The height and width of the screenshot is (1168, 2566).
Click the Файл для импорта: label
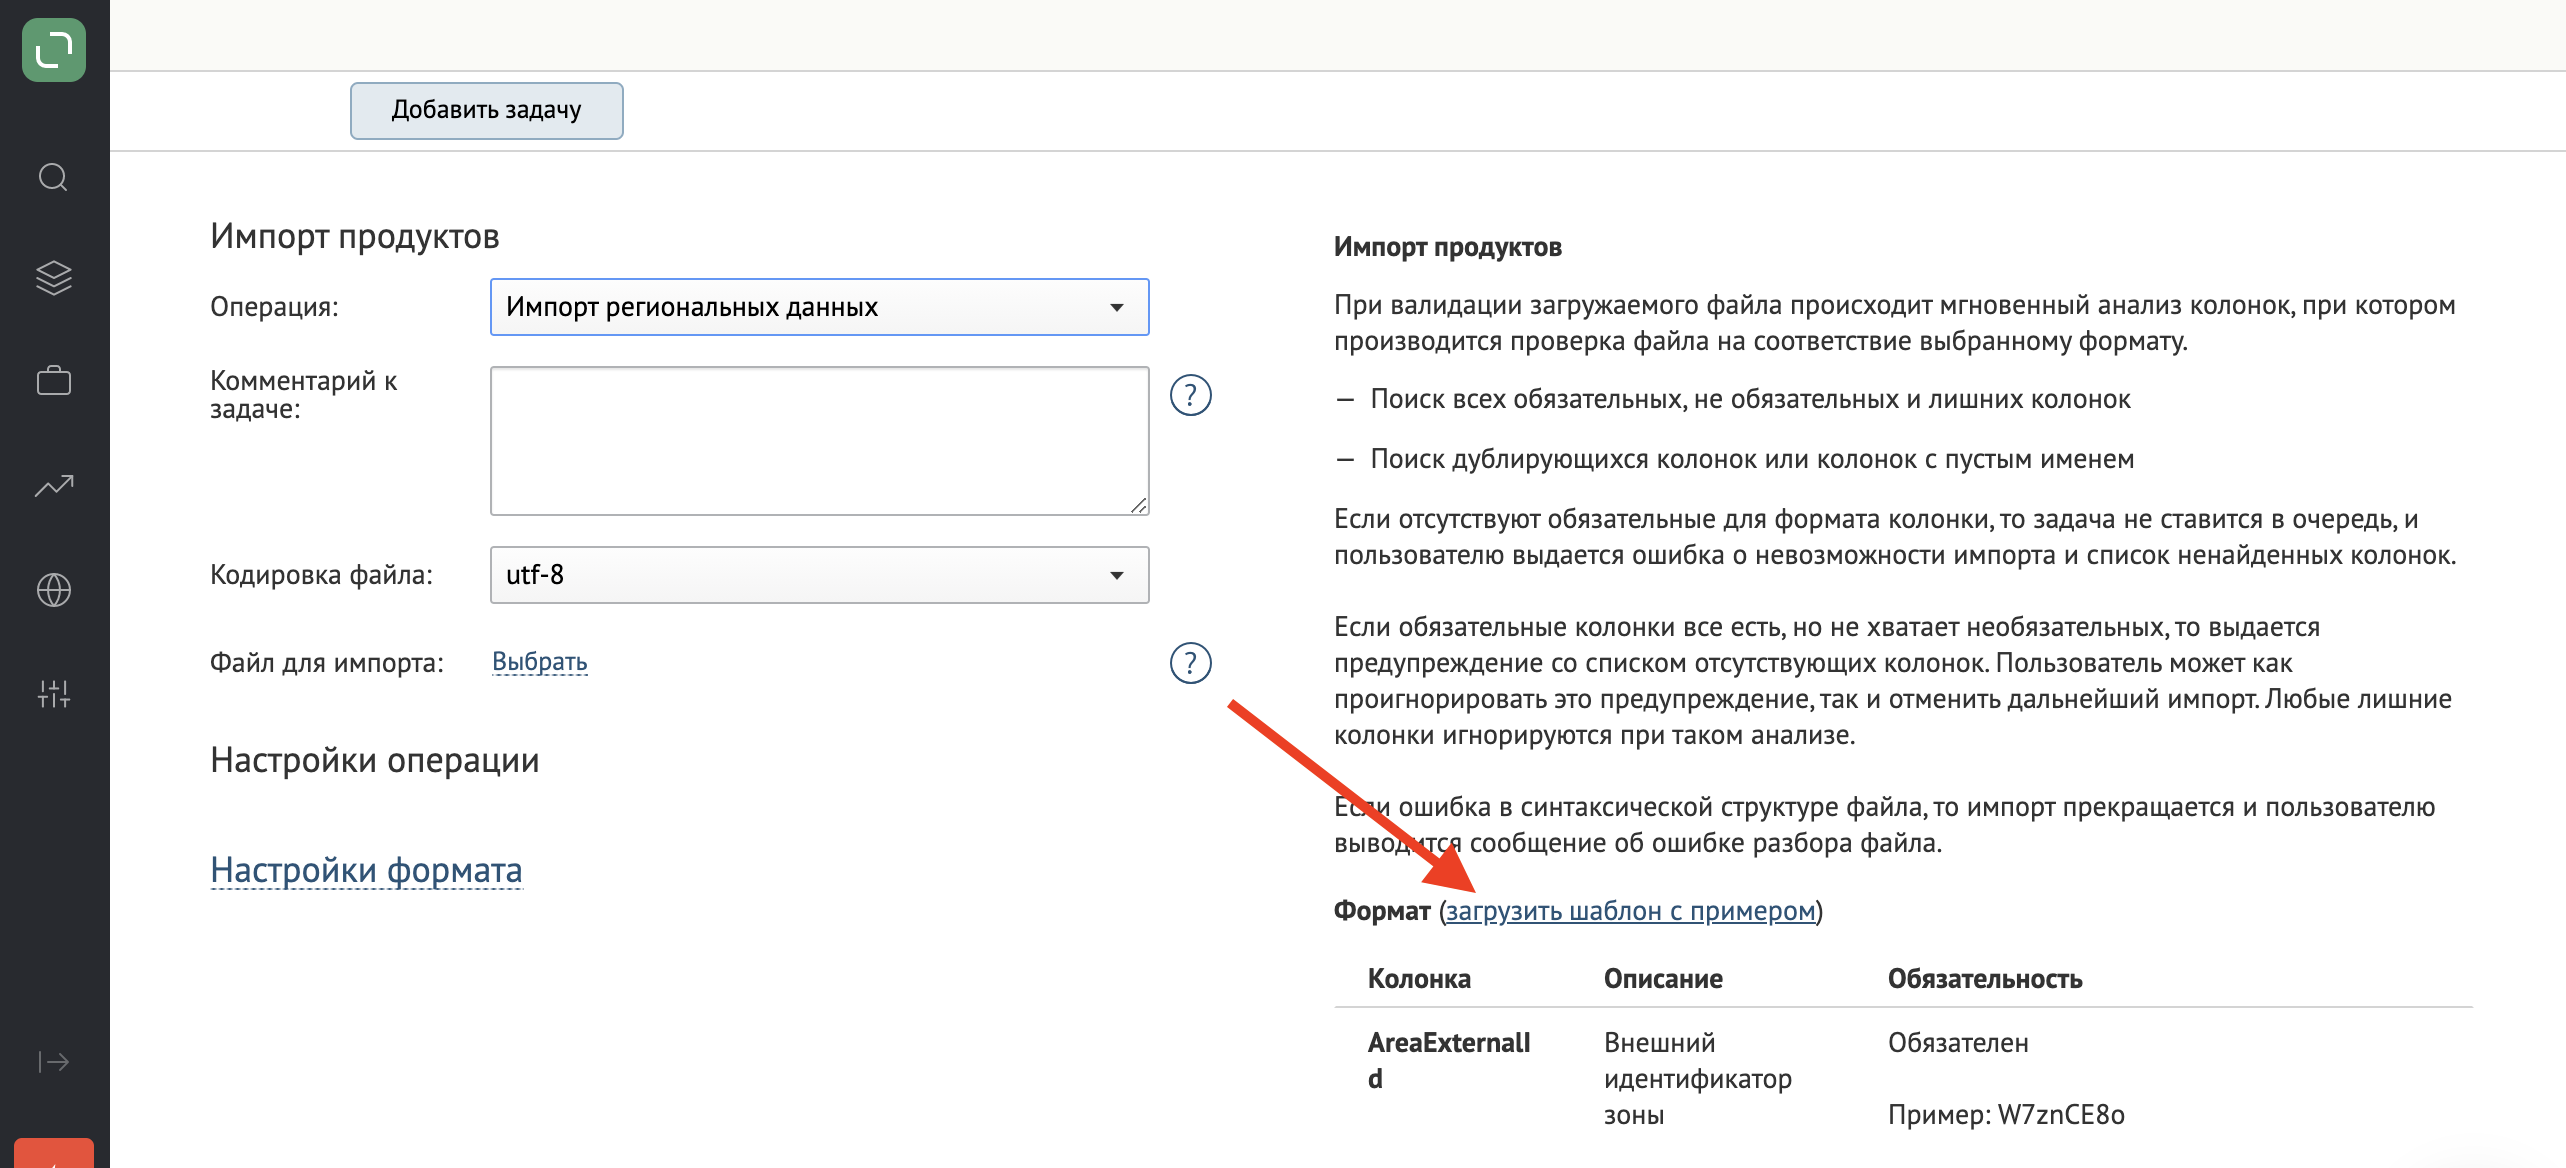[x=326, y=663]
